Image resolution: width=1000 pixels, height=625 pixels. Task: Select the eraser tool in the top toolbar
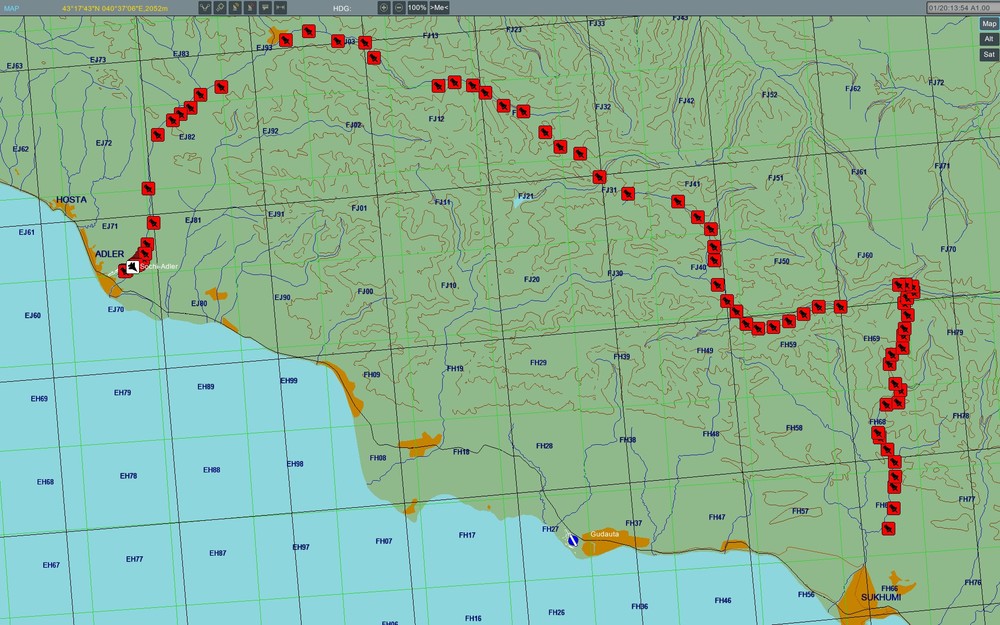coord(220,6)
